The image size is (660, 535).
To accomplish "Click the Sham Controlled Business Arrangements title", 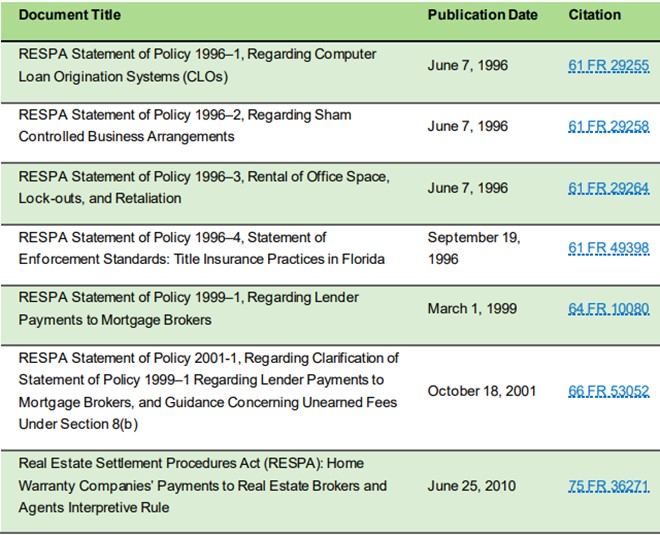I will pyautogui.click(x=185, y=125).
